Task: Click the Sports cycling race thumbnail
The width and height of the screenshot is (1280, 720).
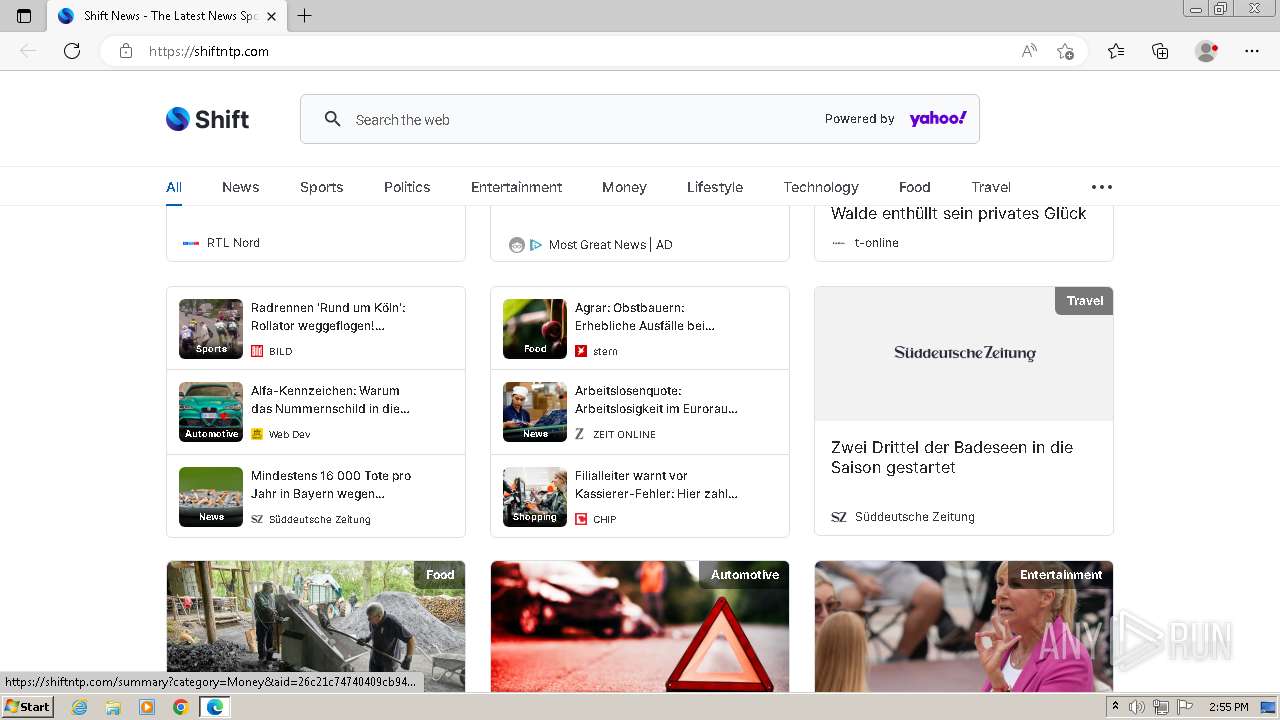Action: [x=211, y=329]
